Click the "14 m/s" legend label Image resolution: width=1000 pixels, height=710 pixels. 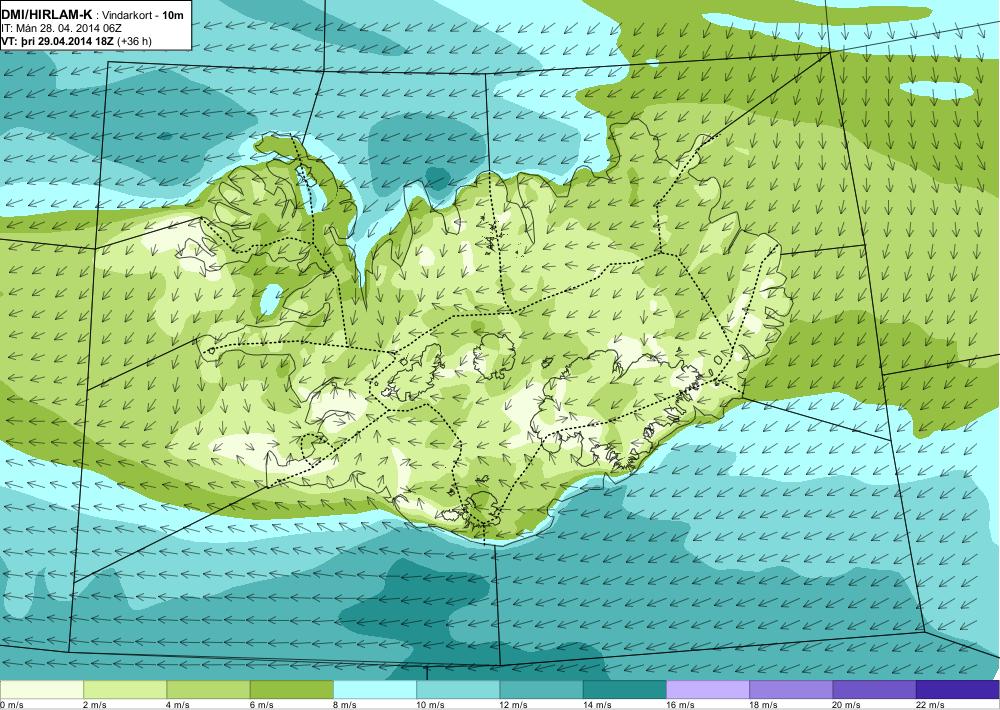coord(597,704)
